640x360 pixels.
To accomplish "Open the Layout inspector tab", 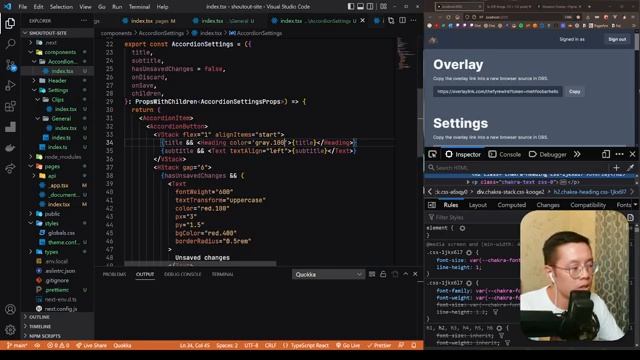I will coord(478,205).
